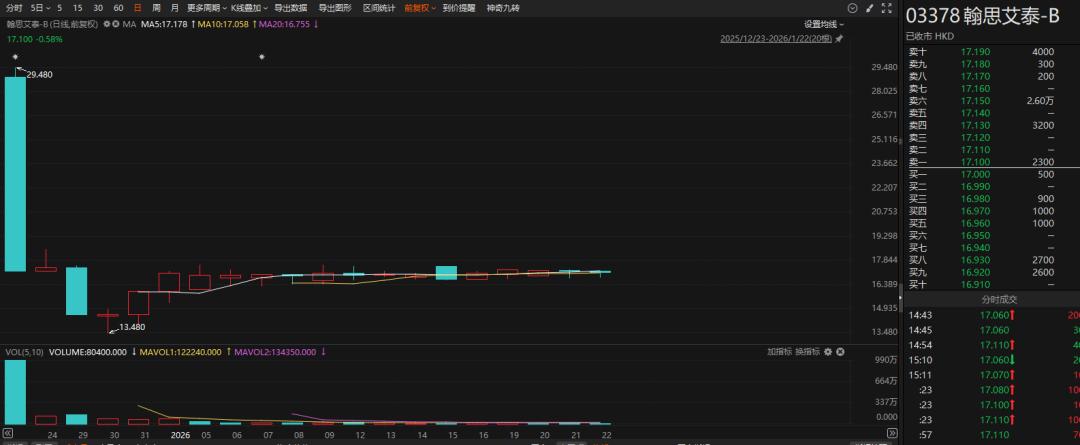Click the event marker dot near 07 column
The height and width of the screenshot is (445, 1080).
point(262,56)
